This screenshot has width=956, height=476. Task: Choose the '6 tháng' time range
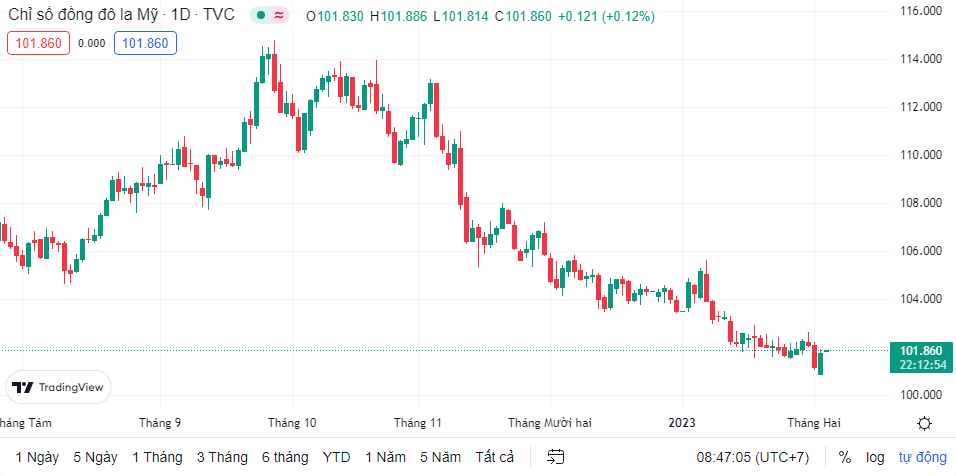point(285,457)
